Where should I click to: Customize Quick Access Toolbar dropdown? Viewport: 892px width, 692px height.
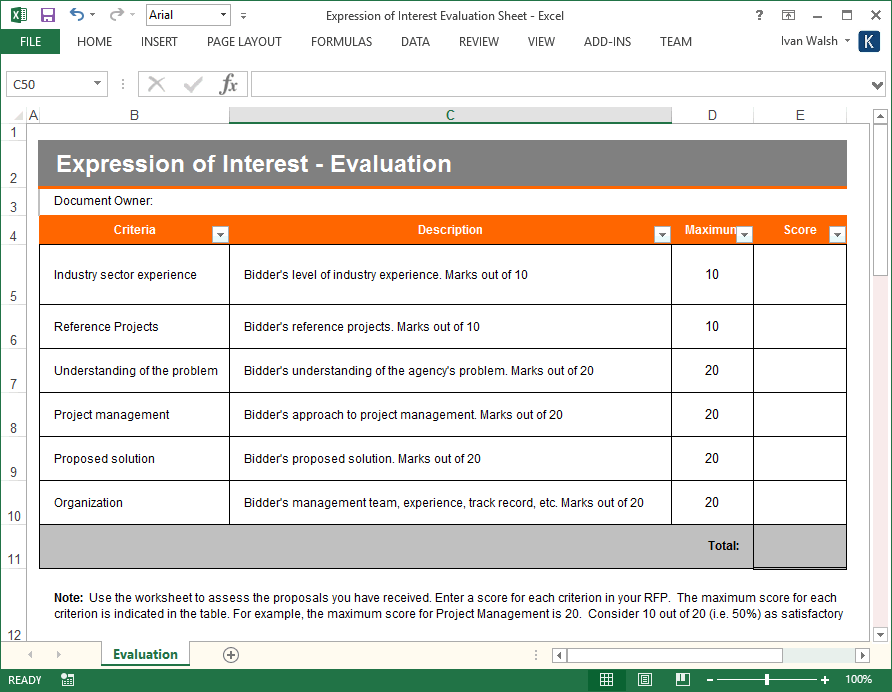coord(243,16)
